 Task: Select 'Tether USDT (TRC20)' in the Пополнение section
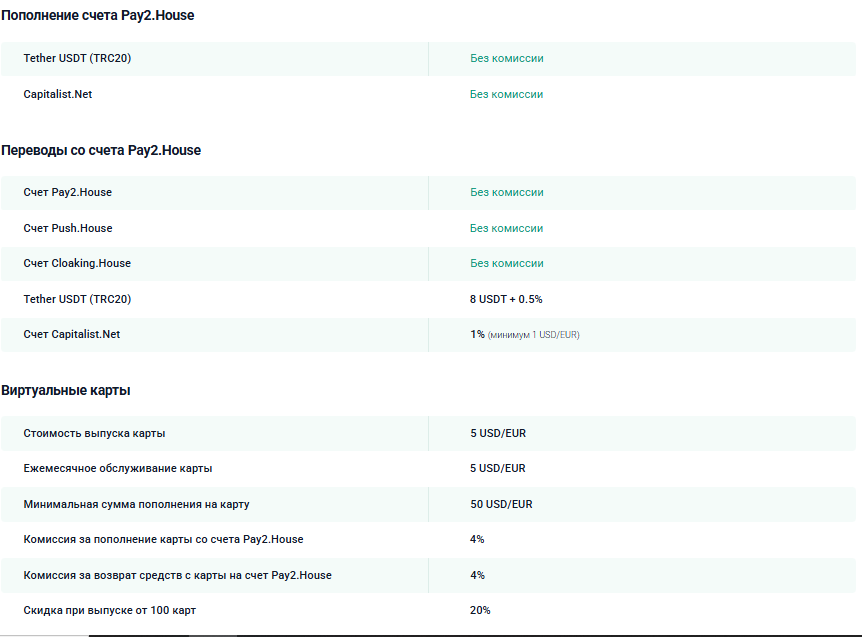77,58
